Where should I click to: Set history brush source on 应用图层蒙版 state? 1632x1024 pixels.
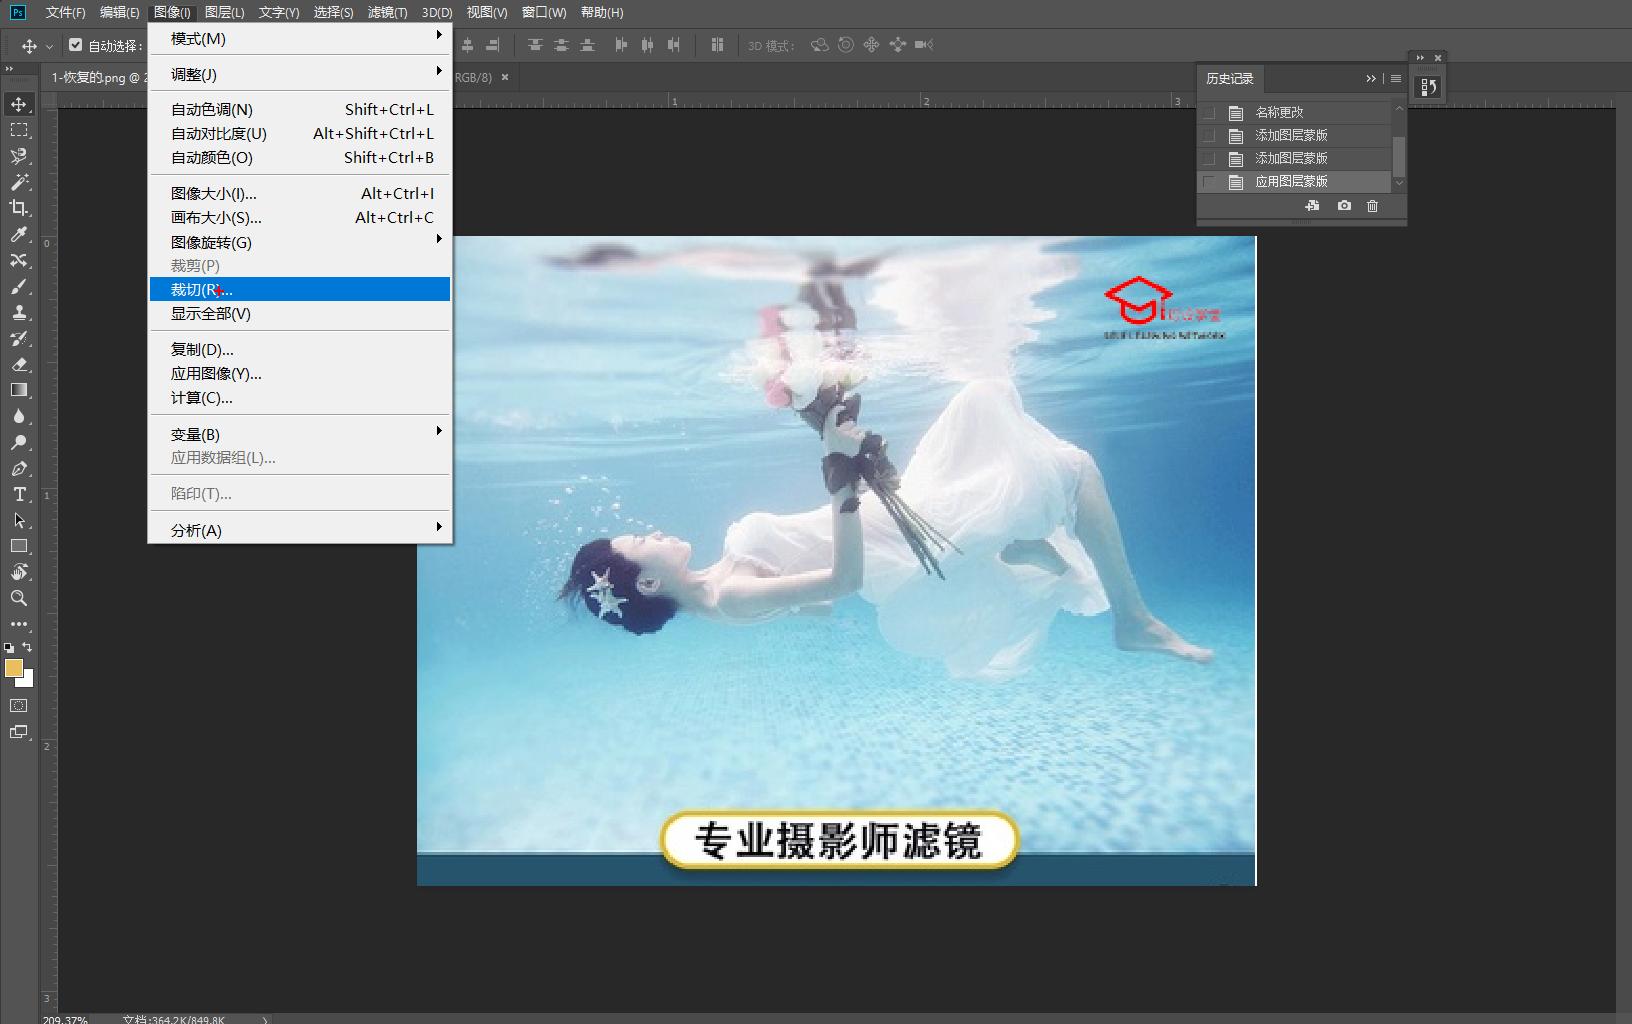click(1208, 181)
